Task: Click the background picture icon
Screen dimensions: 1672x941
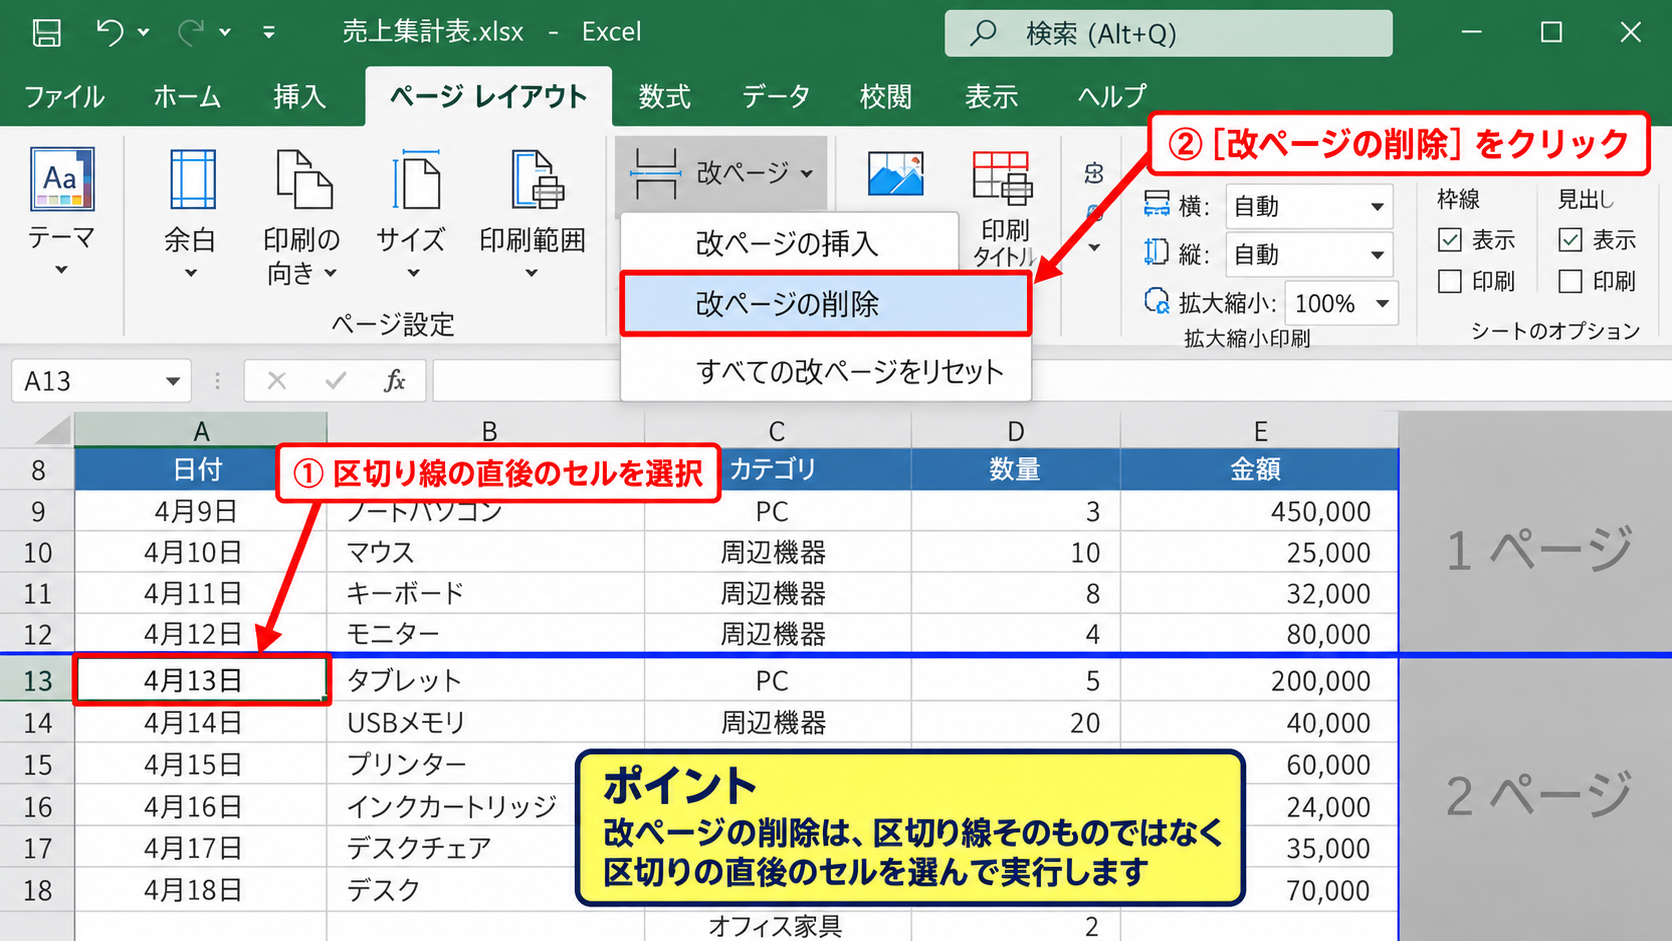Action: coord(895,175)
